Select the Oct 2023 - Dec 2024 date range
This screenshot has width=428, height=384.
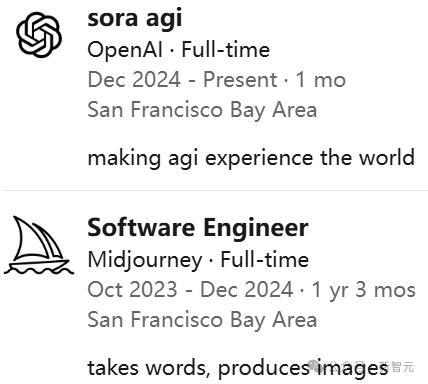click(x=190, y=289)
